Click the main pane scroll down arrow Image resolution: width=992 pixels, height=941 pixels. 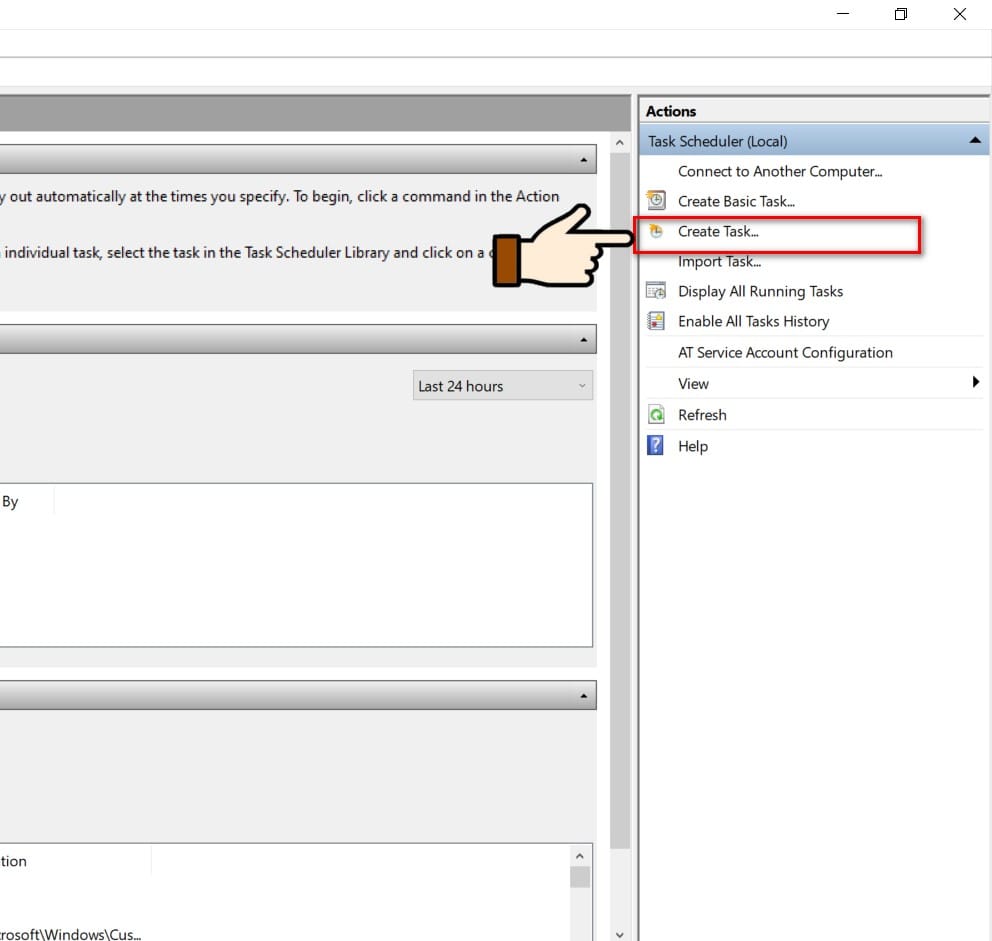point(619,935)
